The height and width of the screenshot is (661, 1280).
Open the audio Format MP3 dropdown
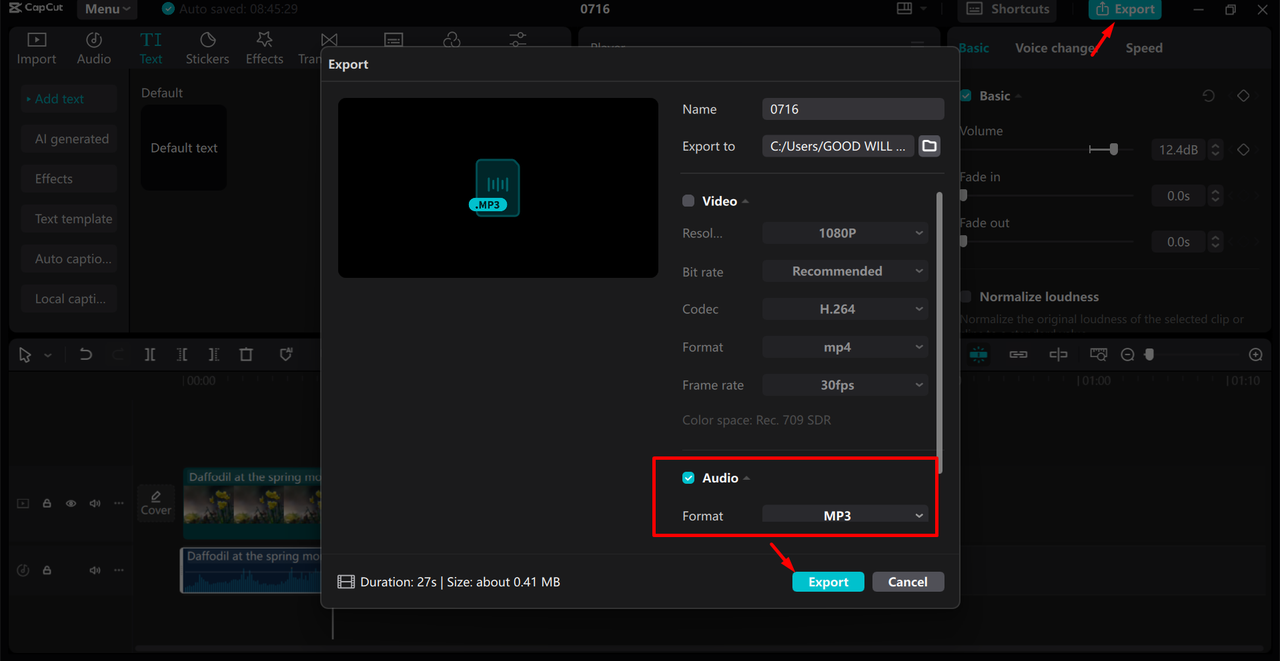click(x=845, y=515)
